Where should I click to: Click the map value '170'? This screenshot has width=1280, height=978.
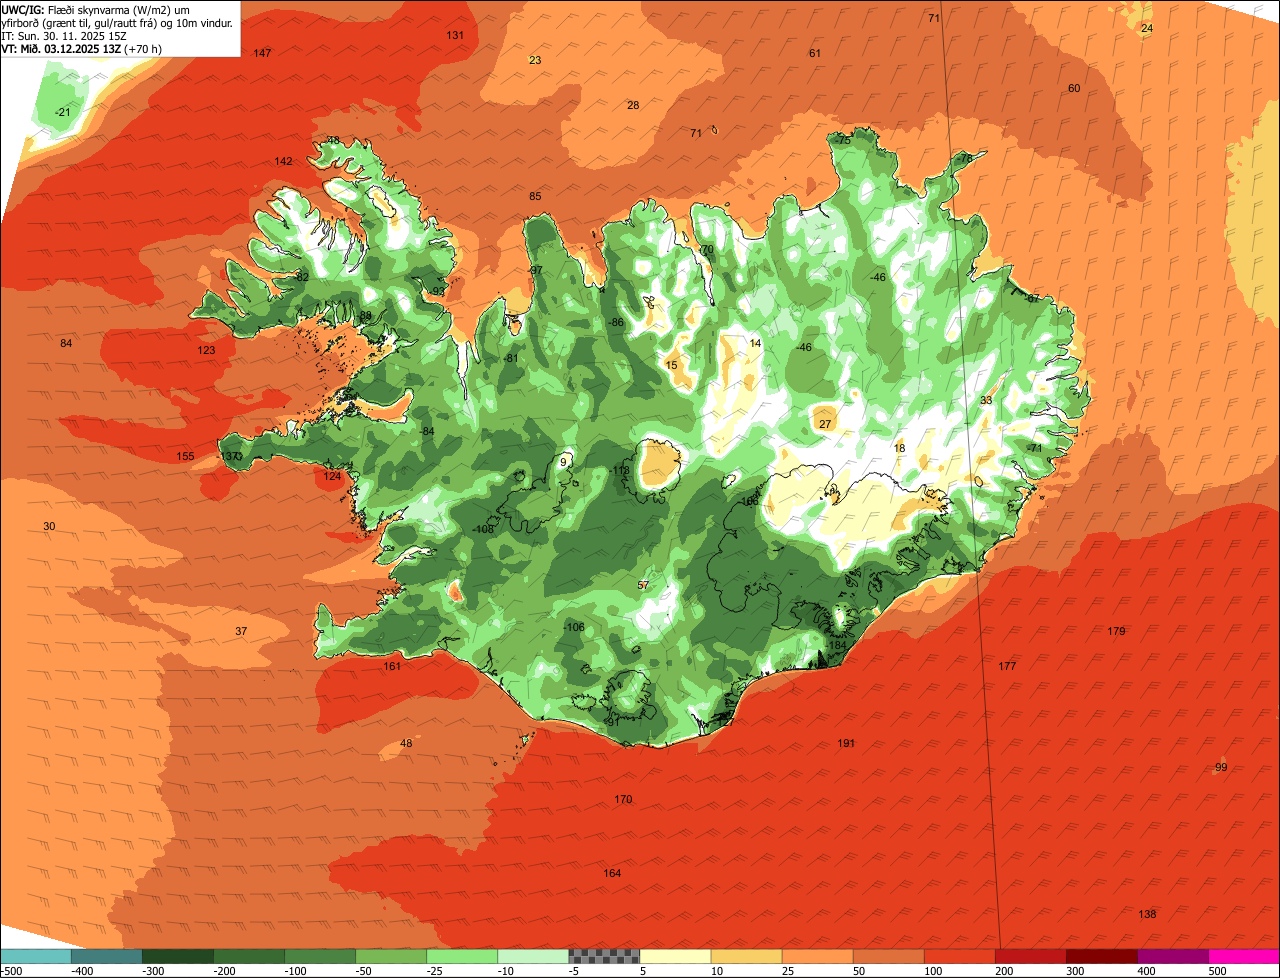(623, 799)
